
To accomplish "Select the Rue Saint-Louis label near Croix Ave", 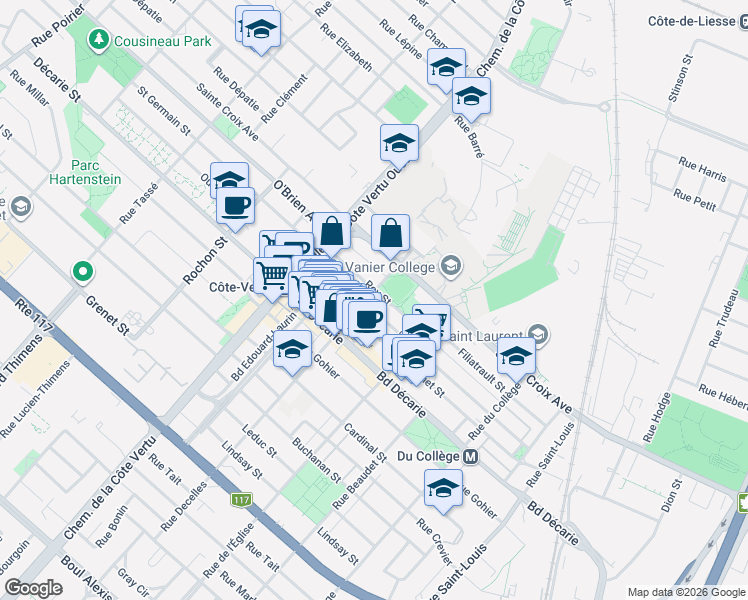I will click(x=551, y=455).
